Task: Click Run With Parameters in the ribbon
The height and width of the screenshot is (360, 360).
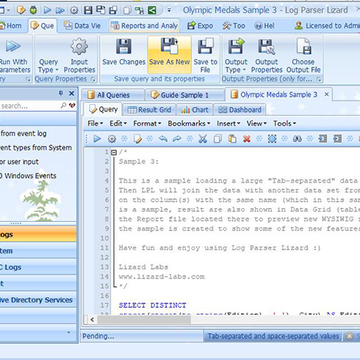Action: coord(14,55)
